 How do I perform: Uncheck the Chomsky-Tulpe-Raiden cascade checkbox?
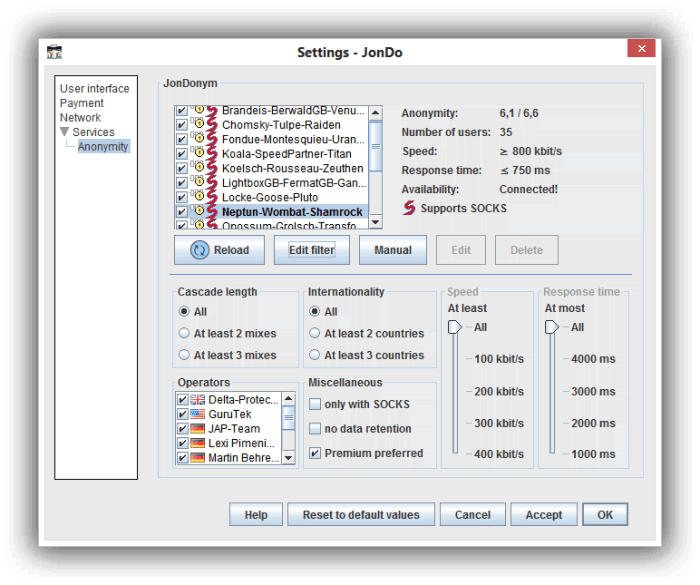point(181,125)
